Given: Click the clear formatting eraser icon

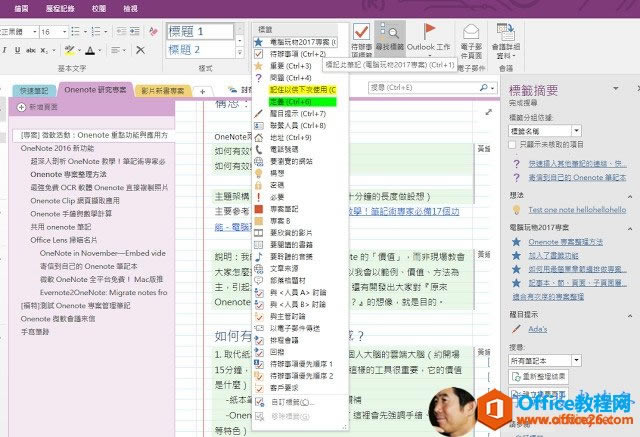Looking at the screenshot, I should point(153,31).
